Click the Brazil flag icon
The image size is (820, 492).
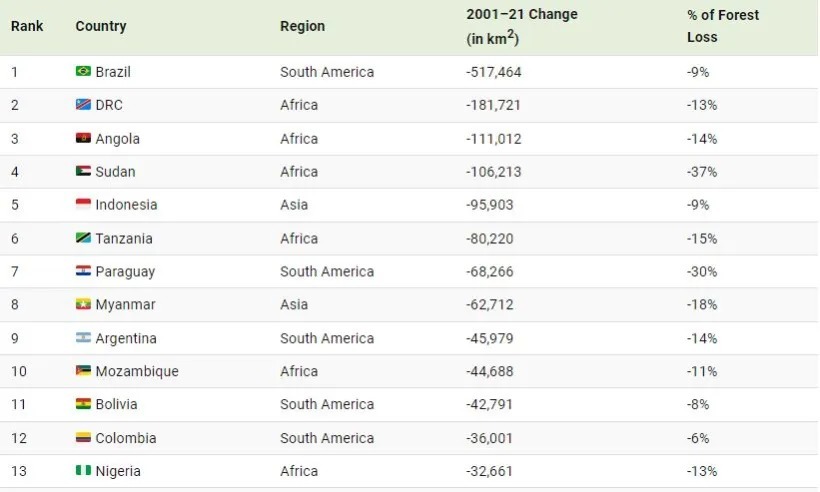(83, 72)
